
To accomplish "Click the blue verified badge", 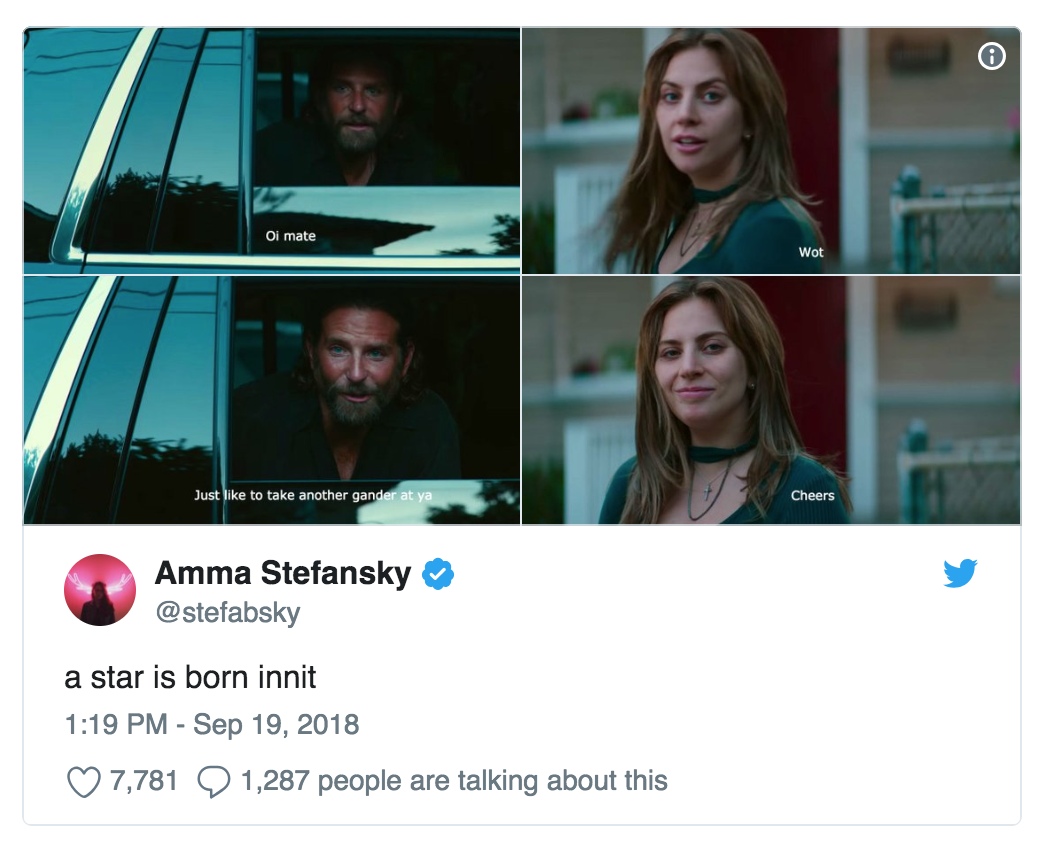I will (438, 574).
